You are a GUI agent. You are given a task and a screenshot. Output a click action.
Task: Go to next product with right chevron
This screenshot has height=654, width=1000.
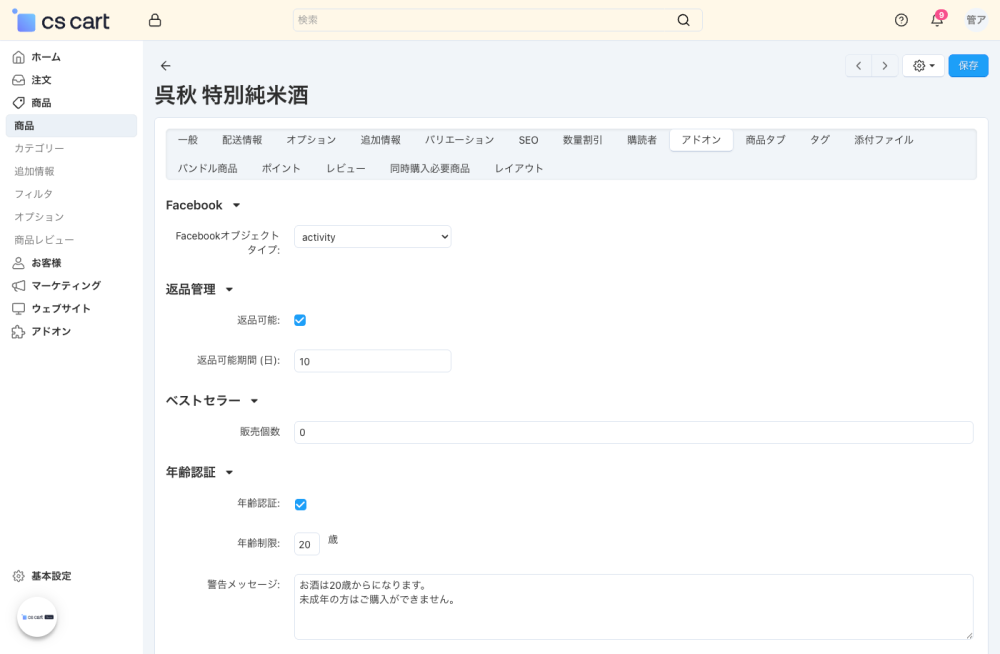coord(884,66)
